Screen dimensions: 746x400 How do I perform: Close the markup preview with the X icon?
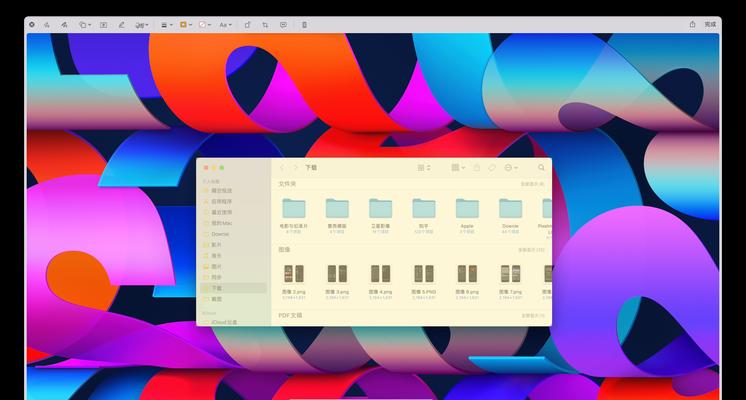click(x=31, y=24)
